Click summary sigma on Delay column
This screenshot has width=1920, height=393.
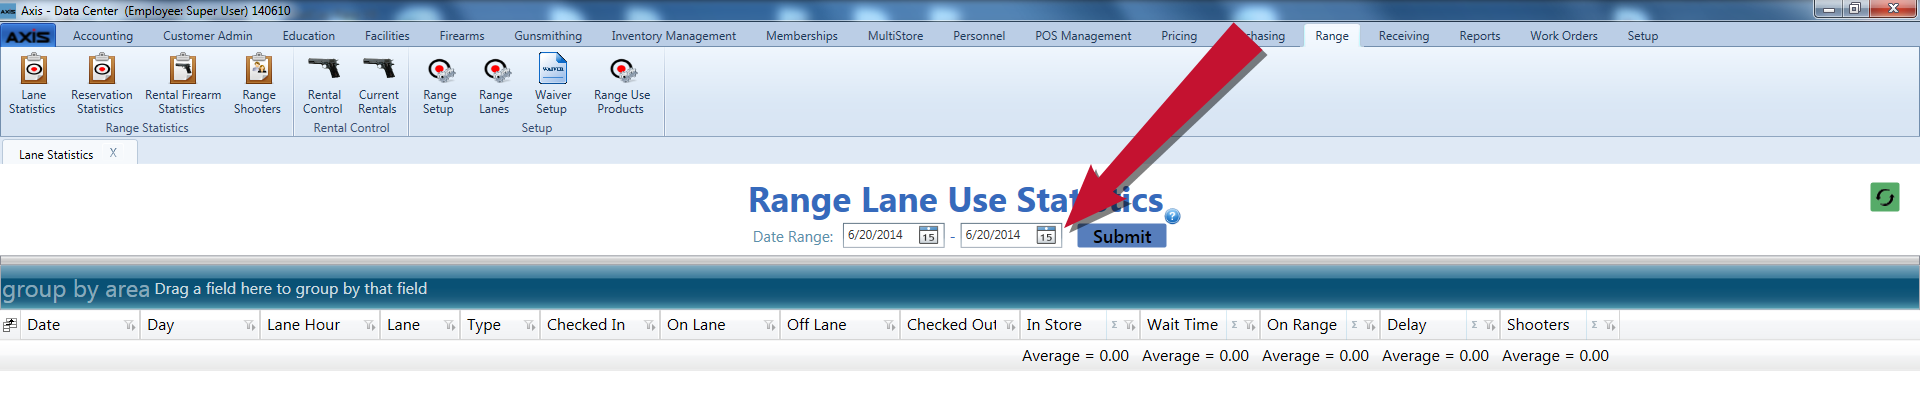coord(1474,326)
